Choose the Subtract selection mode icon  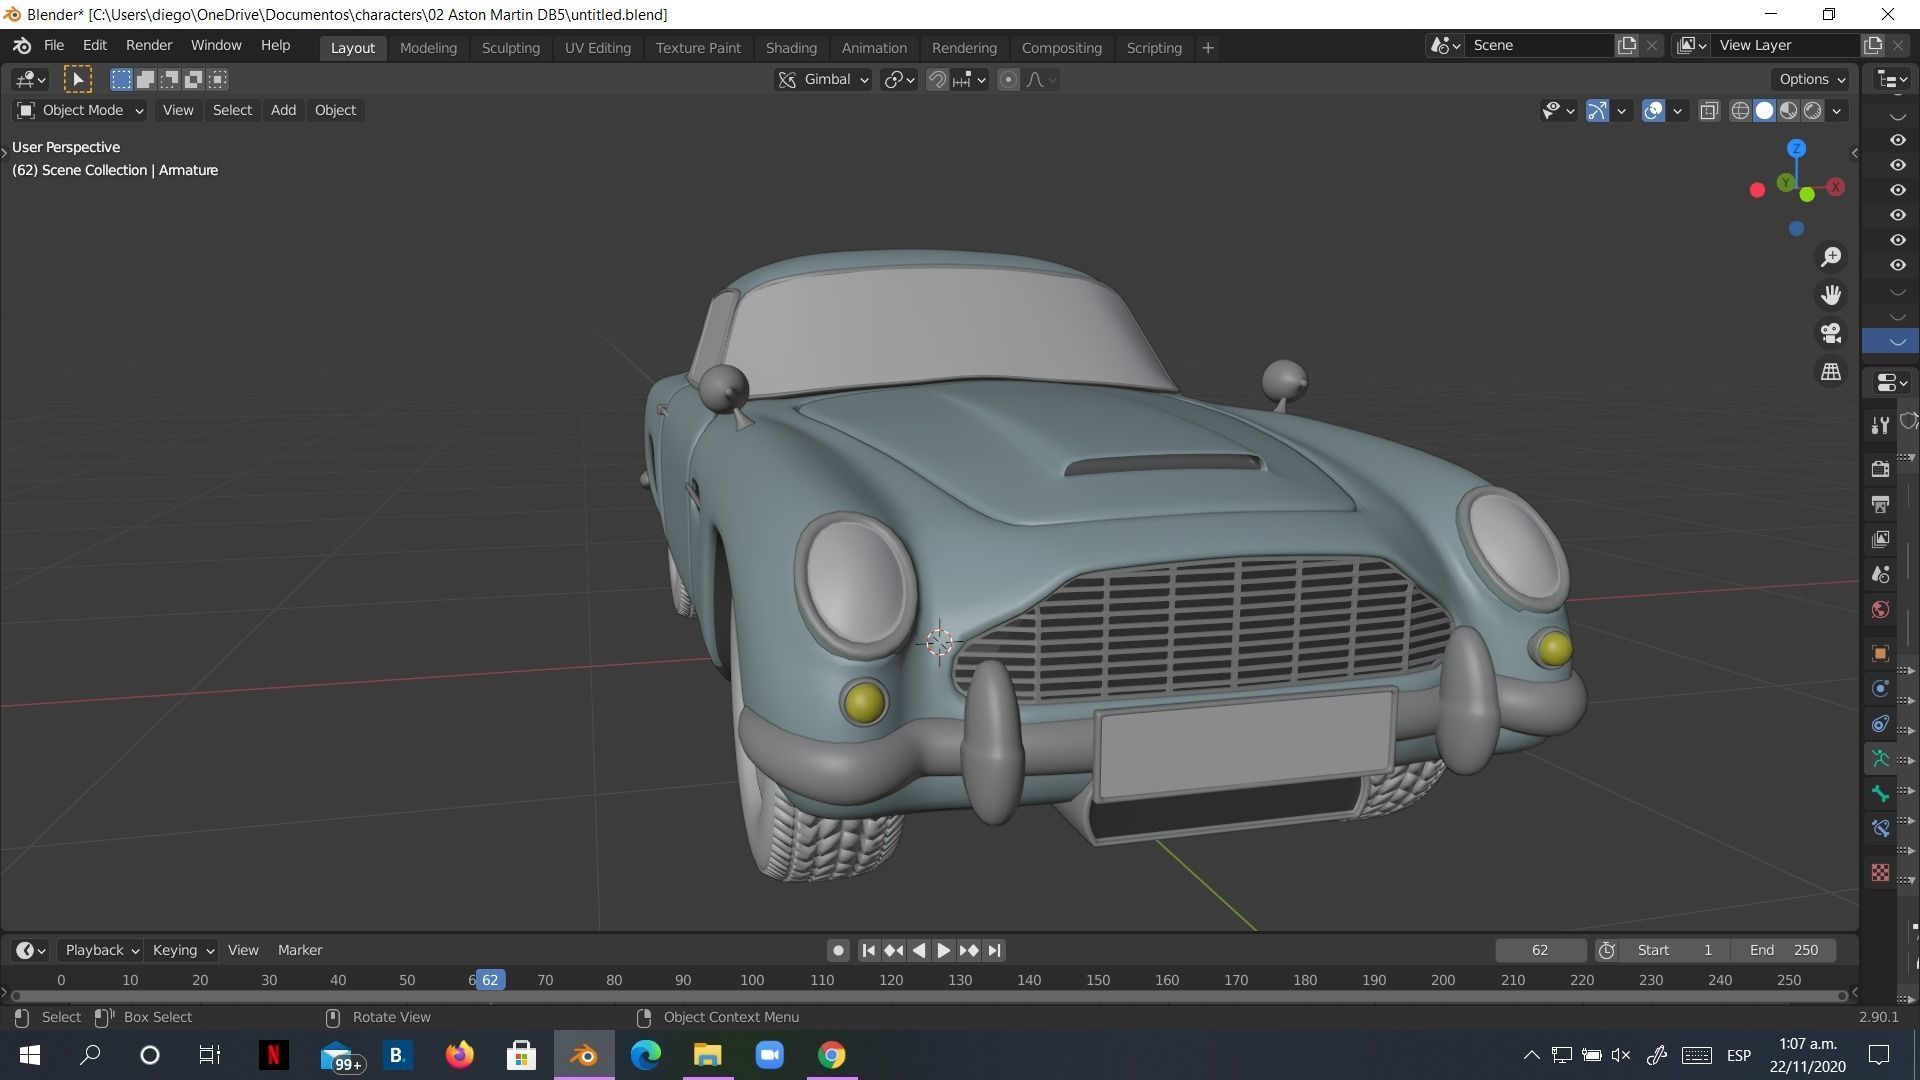pos(169,79)
